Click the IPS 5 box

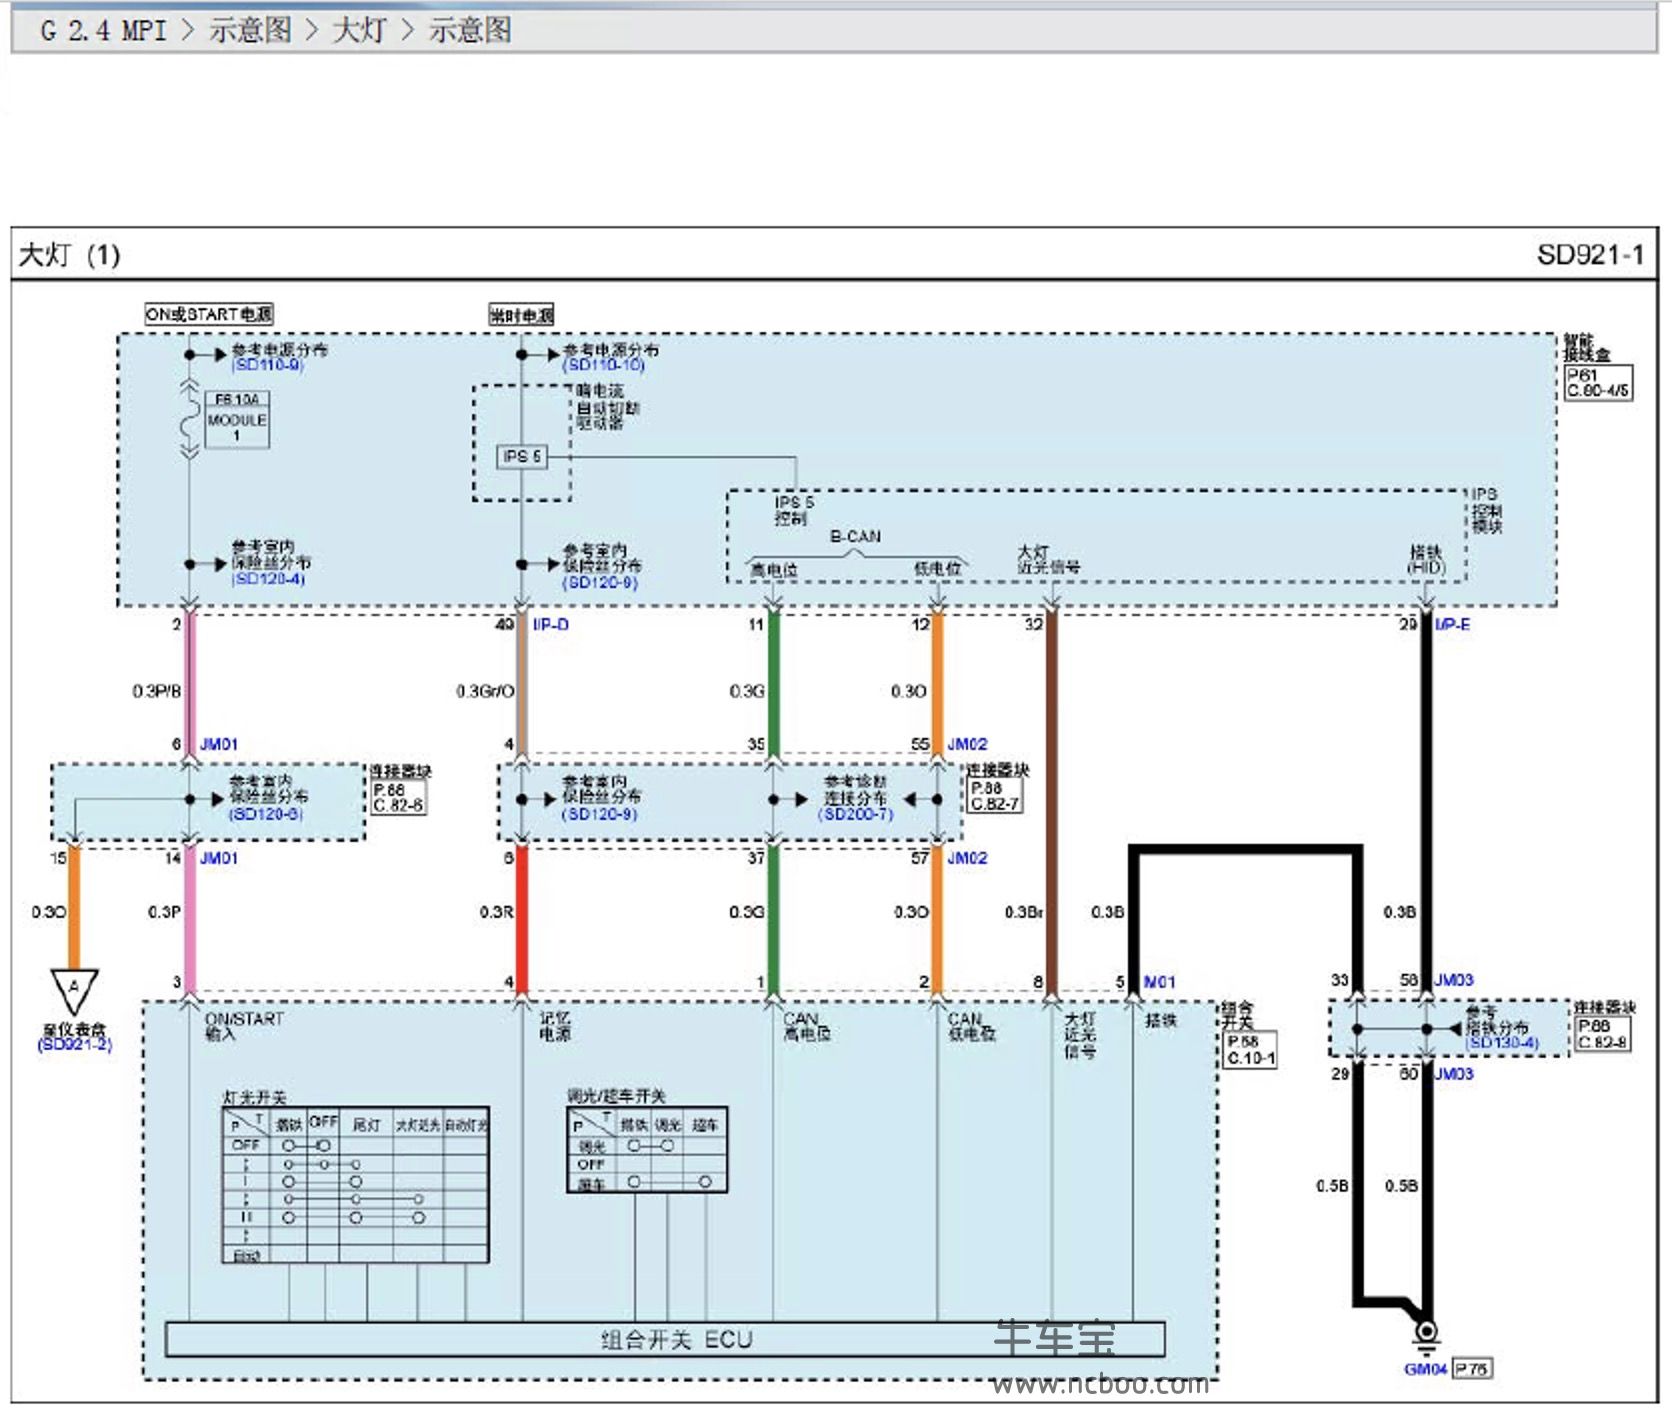(522, 457)
